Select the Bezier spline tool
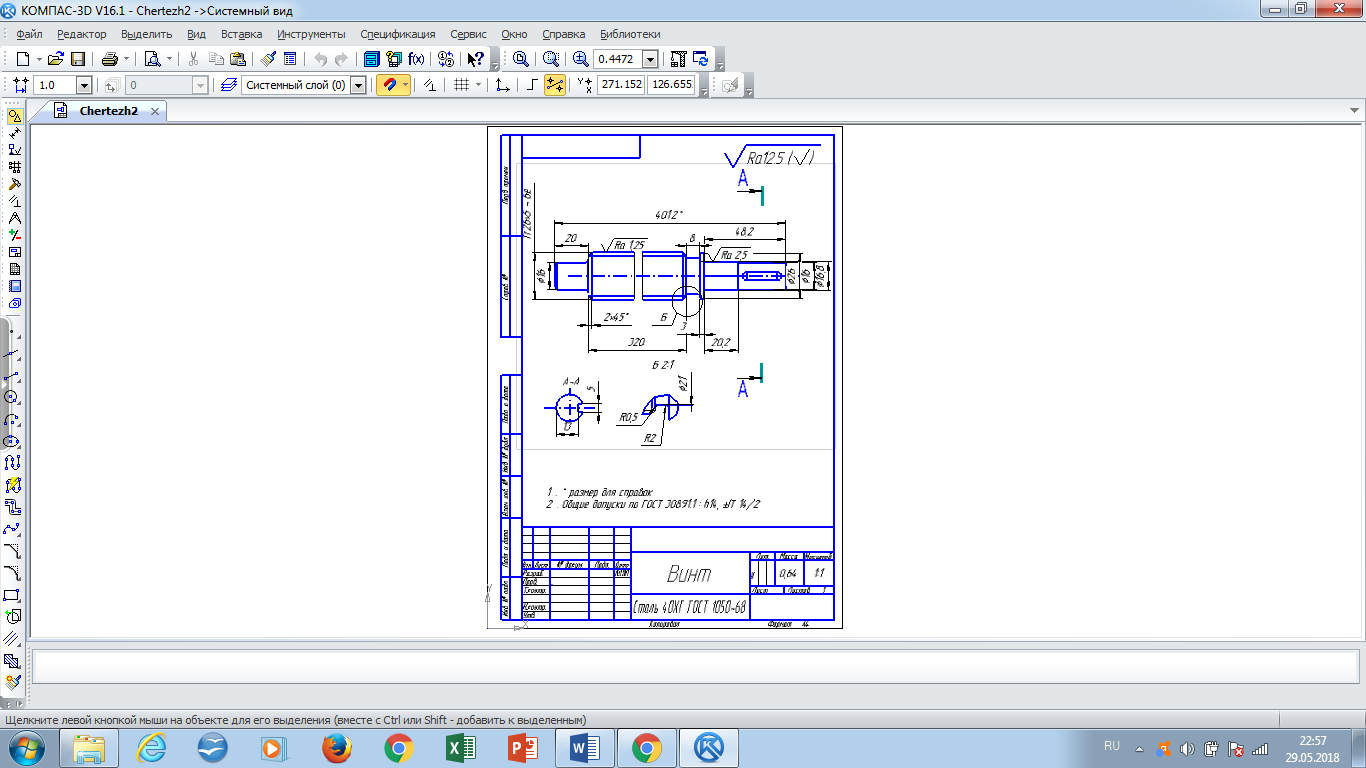Image resolution: width=1366 pixels, height=768 pixels. click(13, 528)
